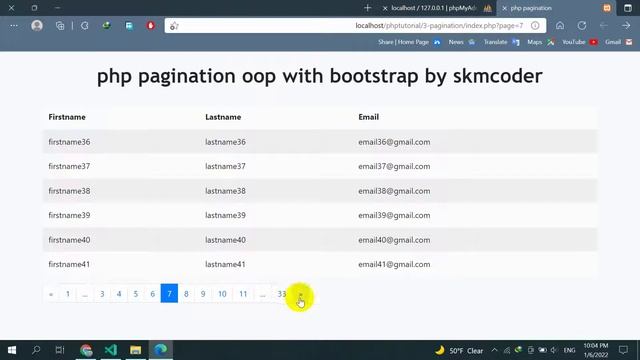Go to pagination page 3

click(x=102, y=293)
